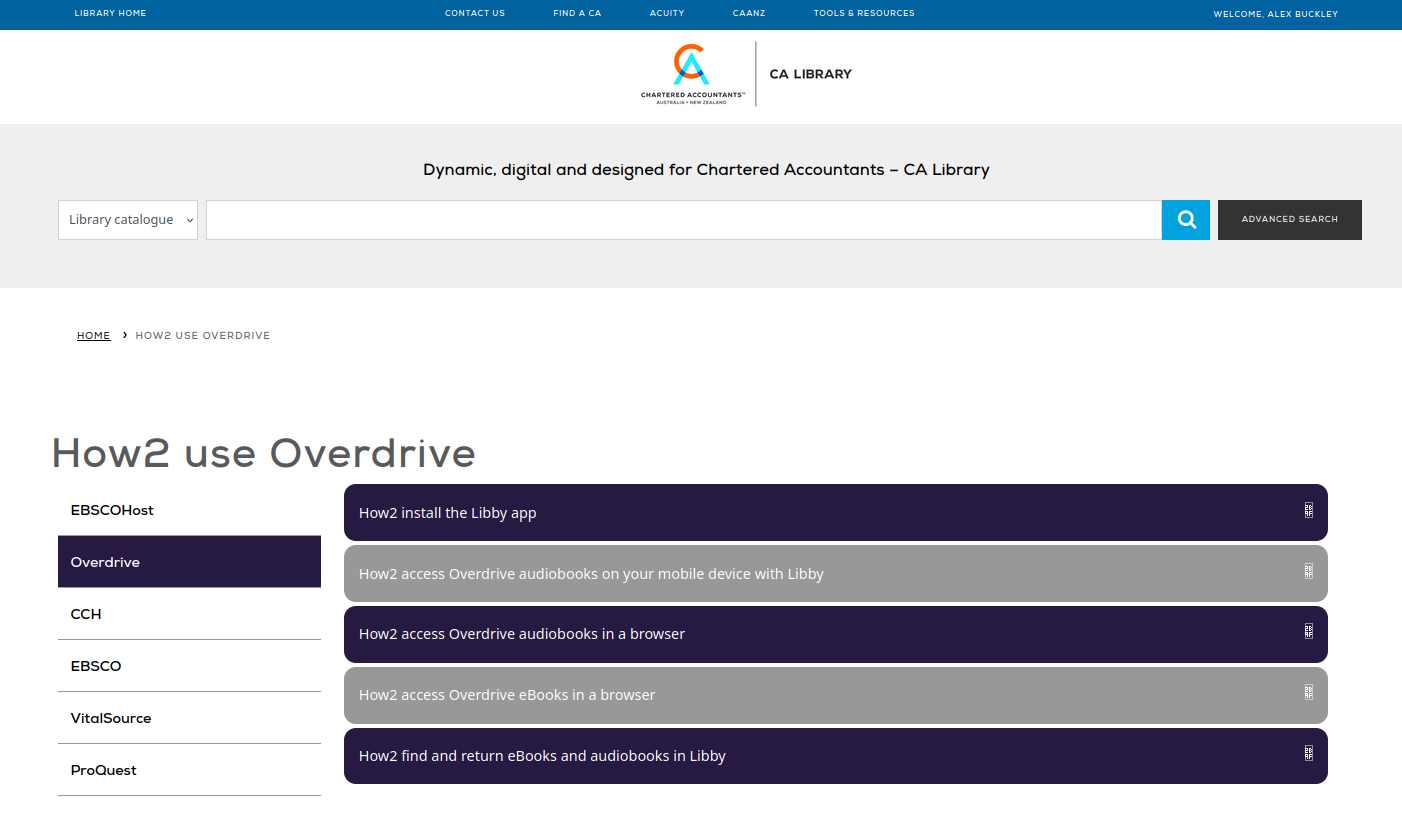This screenshot has width=1402, height=828.
Task: Open Tools & Resources menu
Action: click(x=864, y=14)
